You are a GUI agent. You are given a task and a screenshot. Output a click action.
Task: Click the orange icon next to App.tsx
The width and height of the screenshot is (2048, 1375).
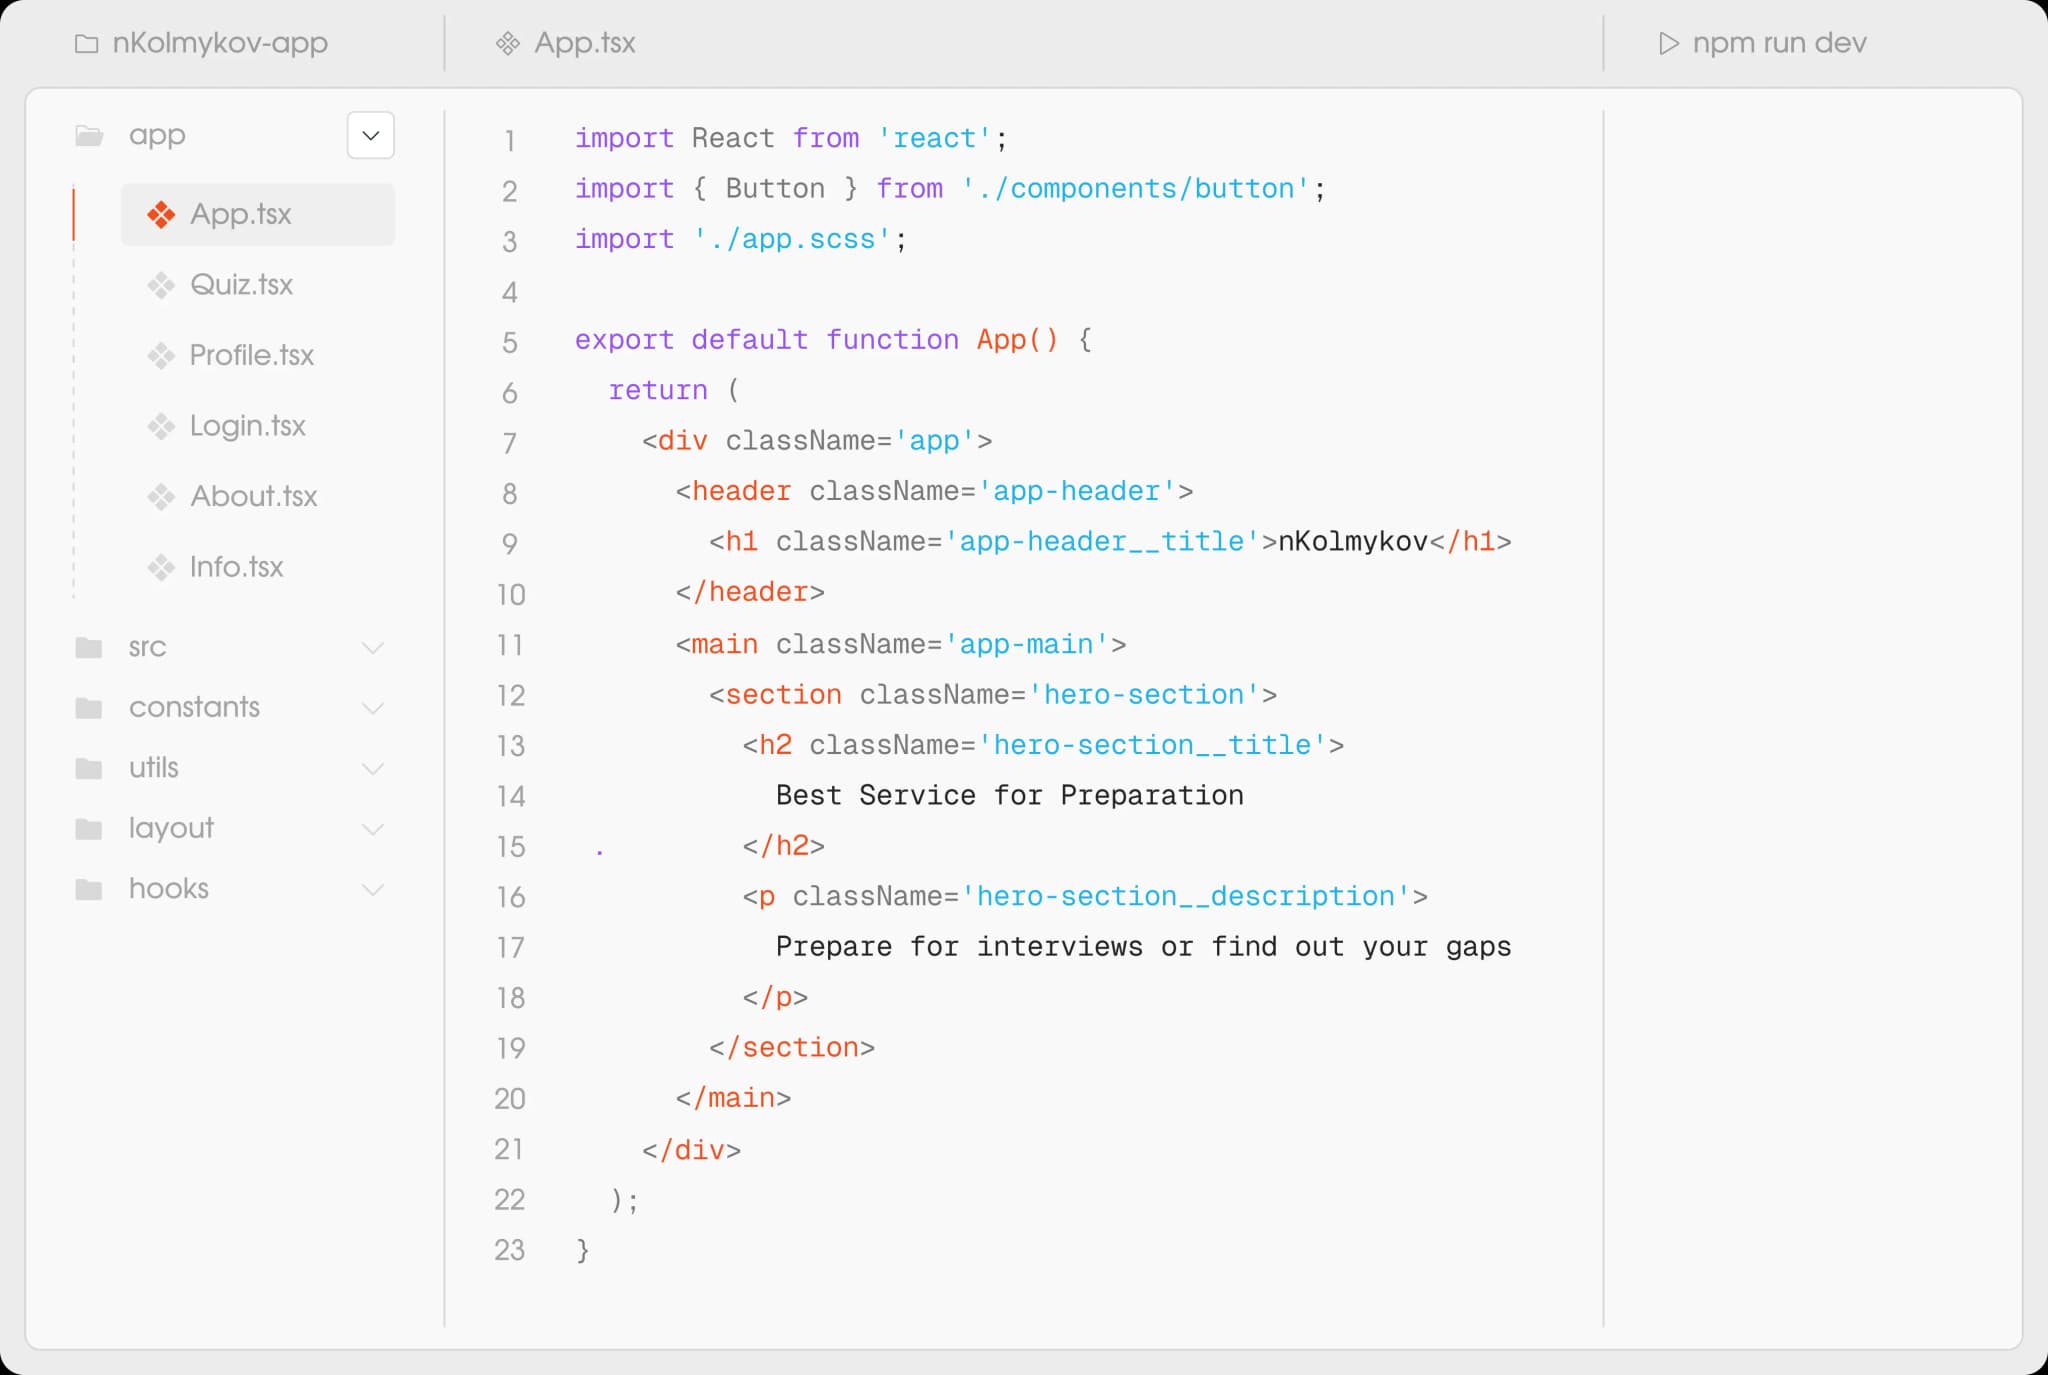(161, 214)
